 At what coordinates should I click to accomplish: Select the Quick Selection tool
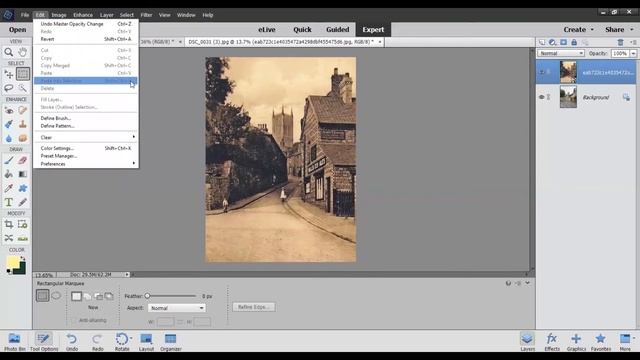[22, 88]
